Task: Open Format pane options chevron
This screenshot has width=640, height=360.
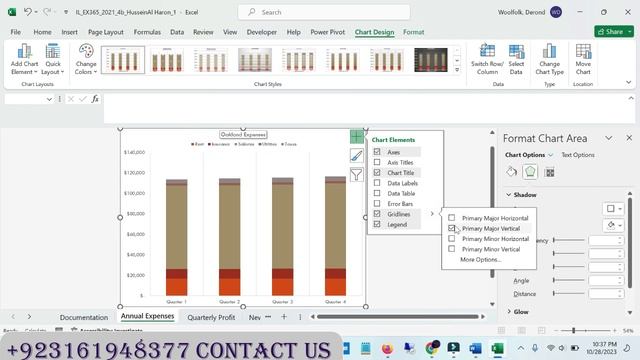Action: pos(609,138)
